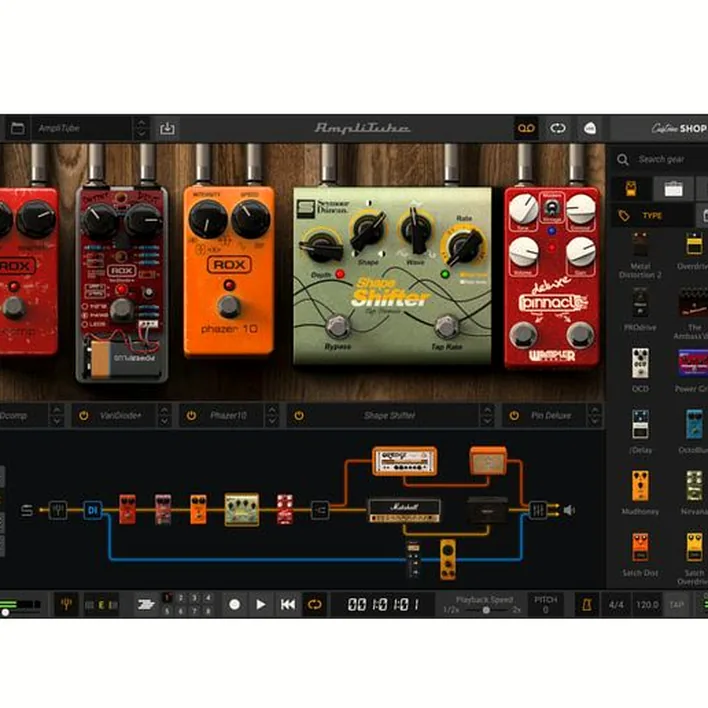
Task: Stomp the Shape Shifter Tap Rate footswitch
Action: click(446, 327)
